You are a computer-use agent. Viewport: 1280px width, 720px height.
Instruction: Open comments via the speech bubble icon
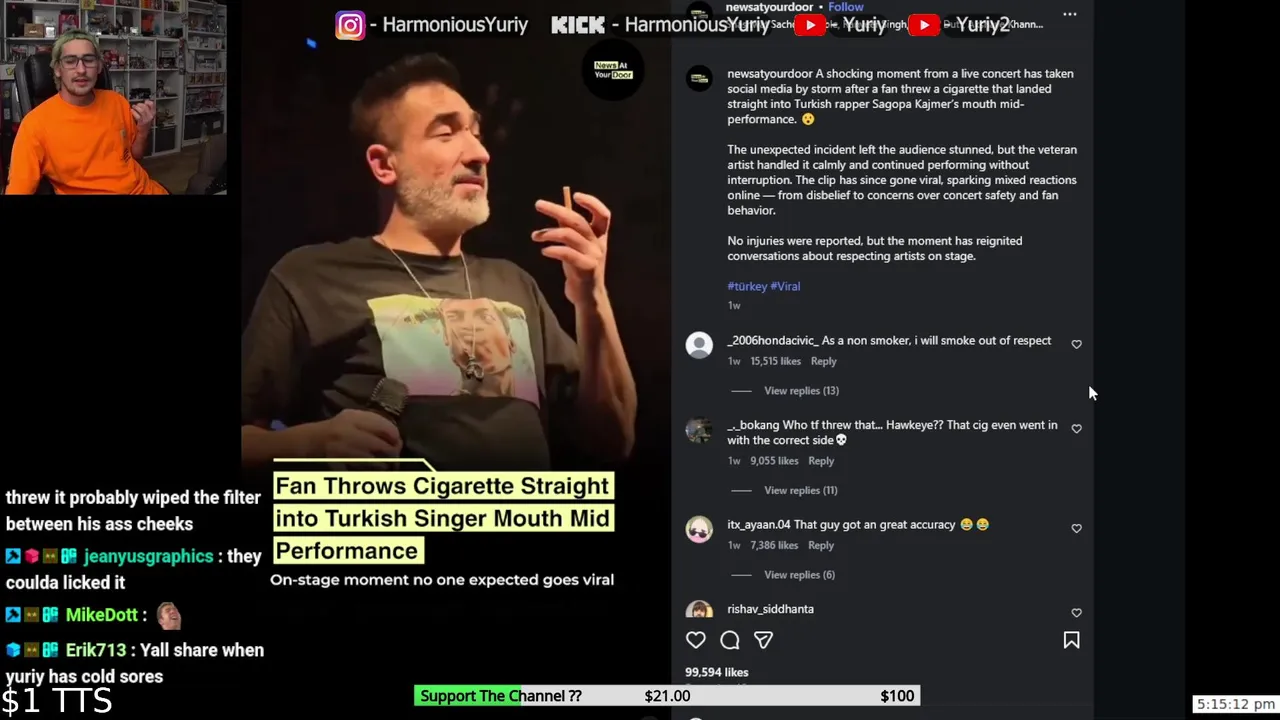point(730,640)
